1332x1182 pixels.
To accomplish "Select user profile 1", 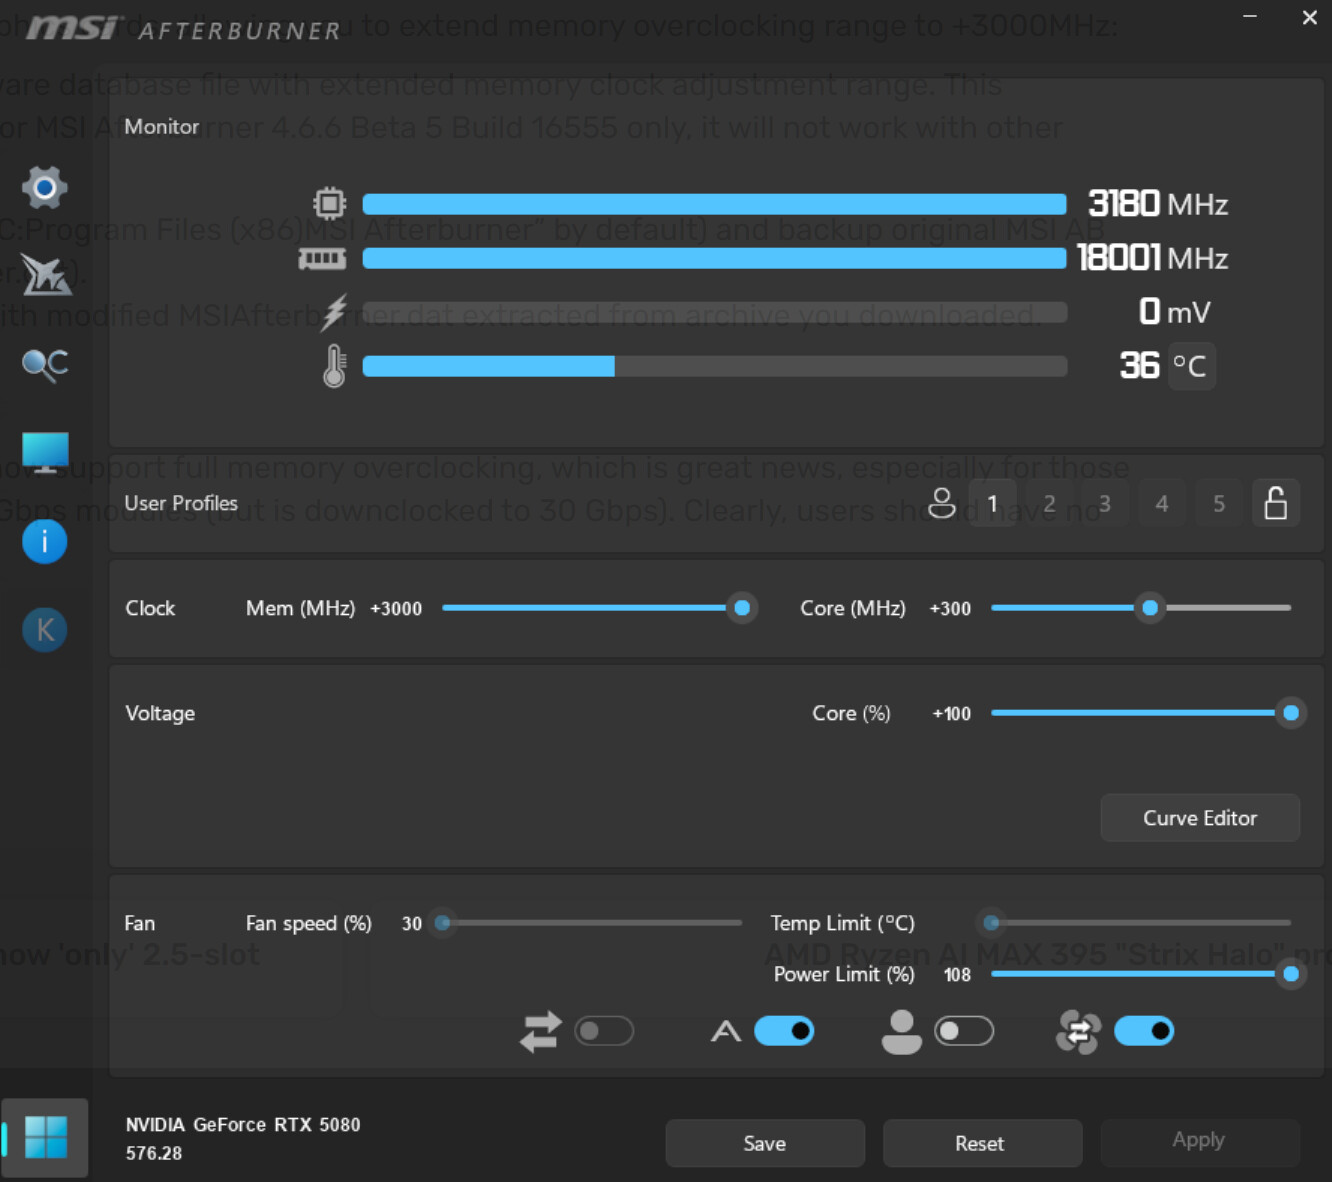I will [992, 503].
